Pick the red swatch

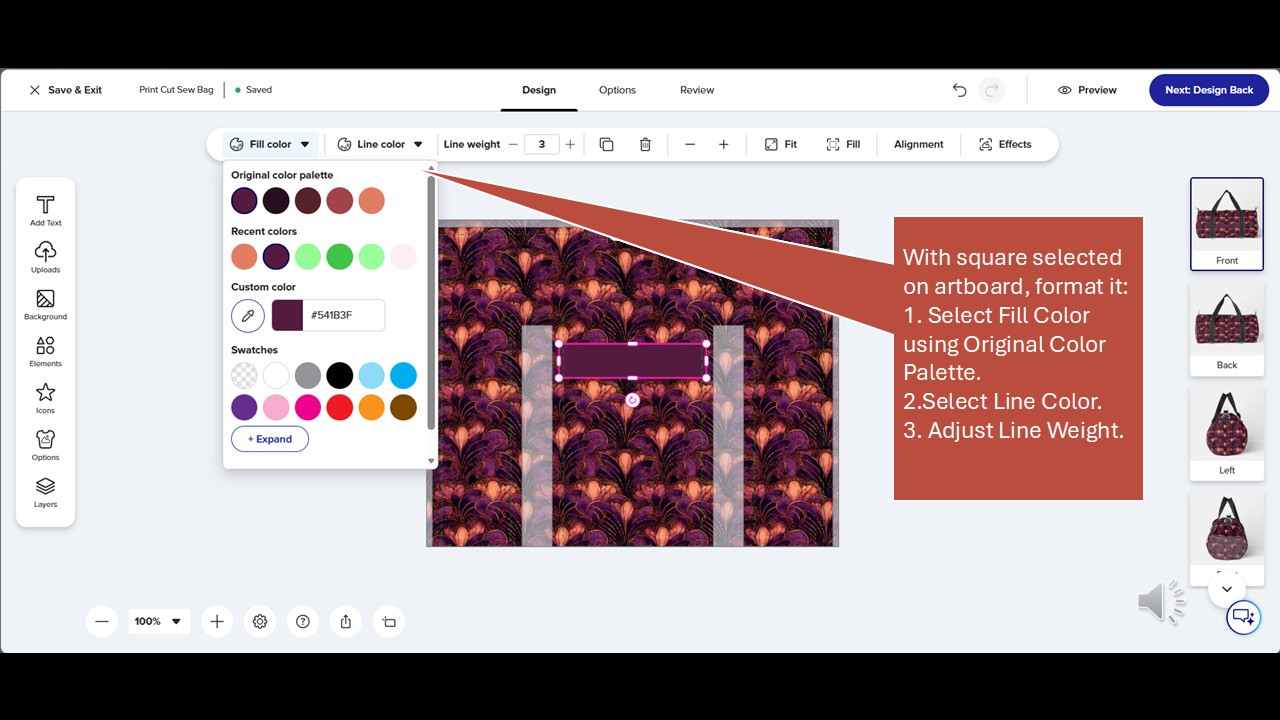point(340,408)
